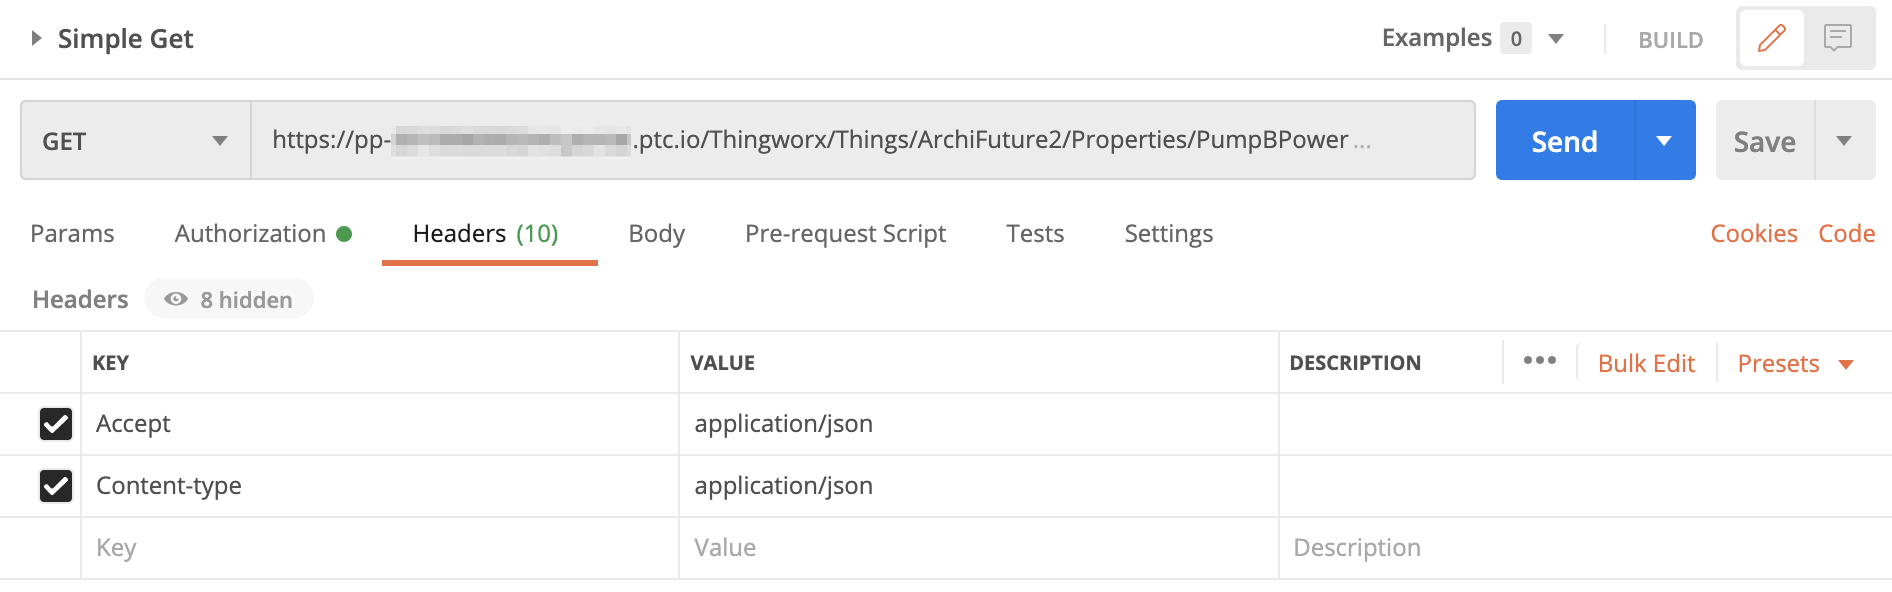Image resolution: width=1892 pixels, height=592 pixels.
Task: Click the pencil edit icon
Action: click(x=1771, y=39)
